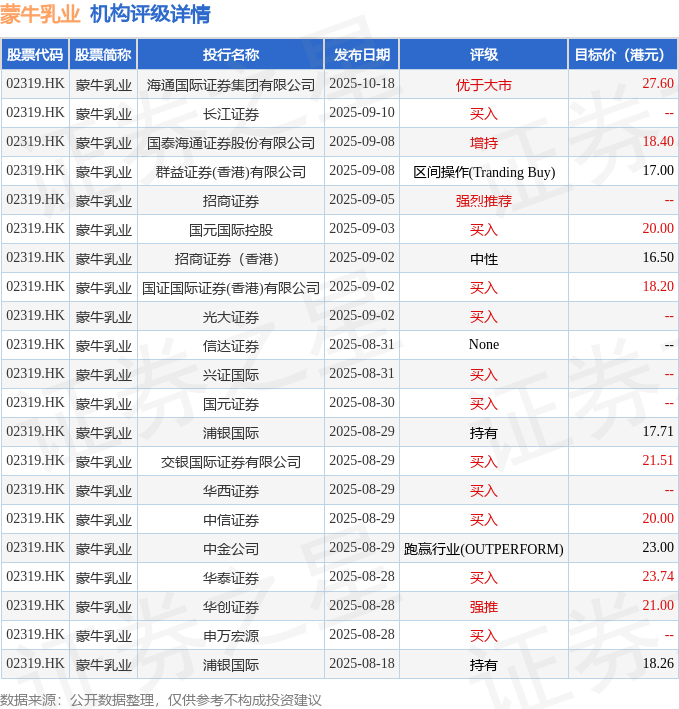The width and height of the screenshot is (679, 709).
Task: Click the 强烈推荐 rating
Action: pos(484,201)
